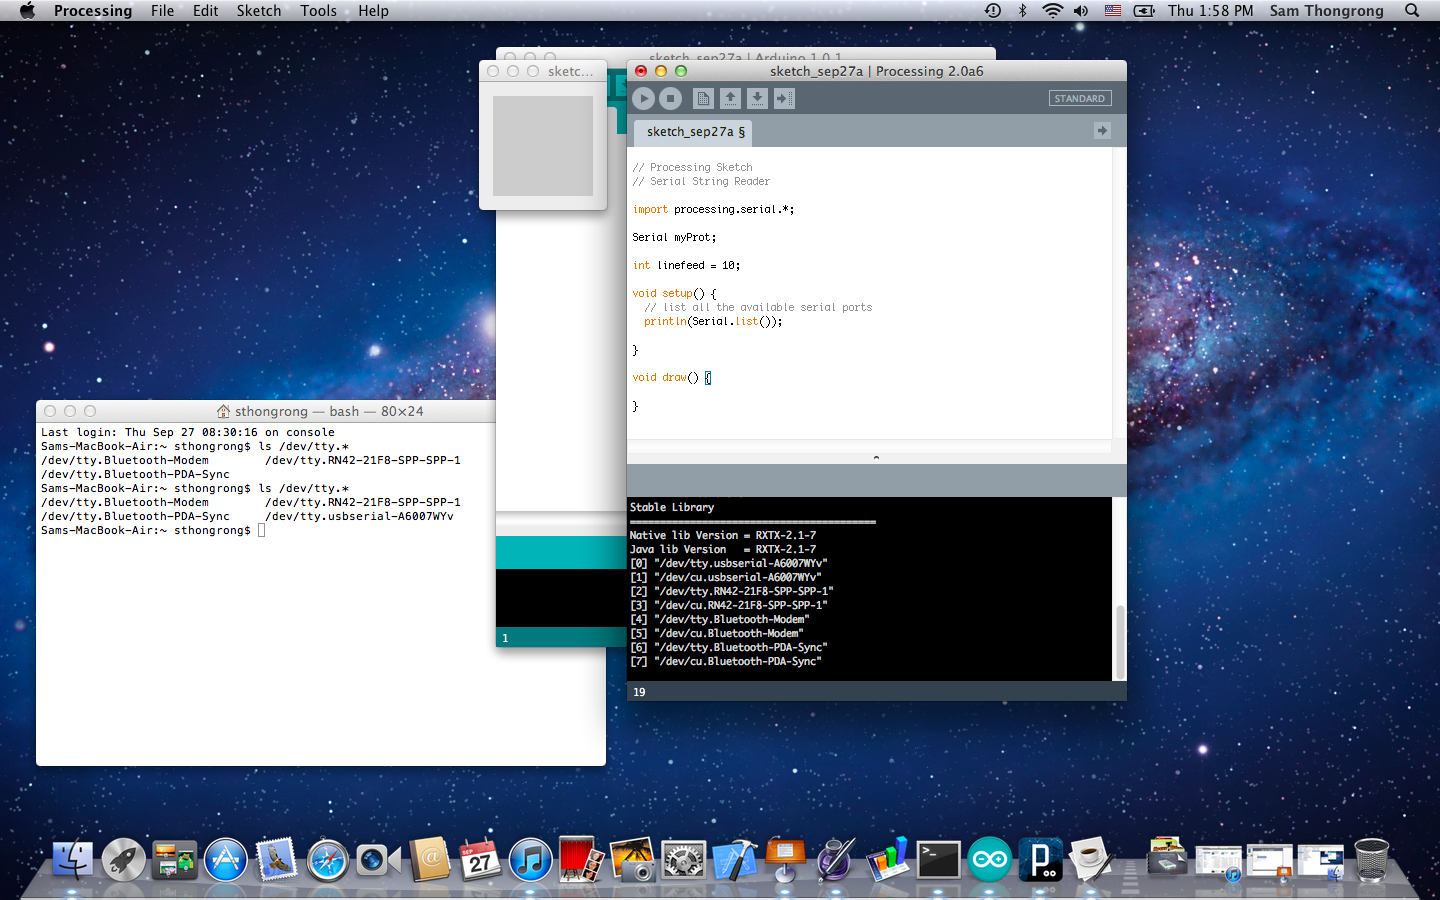Run the sketch with the Play button

click(644, 98)
